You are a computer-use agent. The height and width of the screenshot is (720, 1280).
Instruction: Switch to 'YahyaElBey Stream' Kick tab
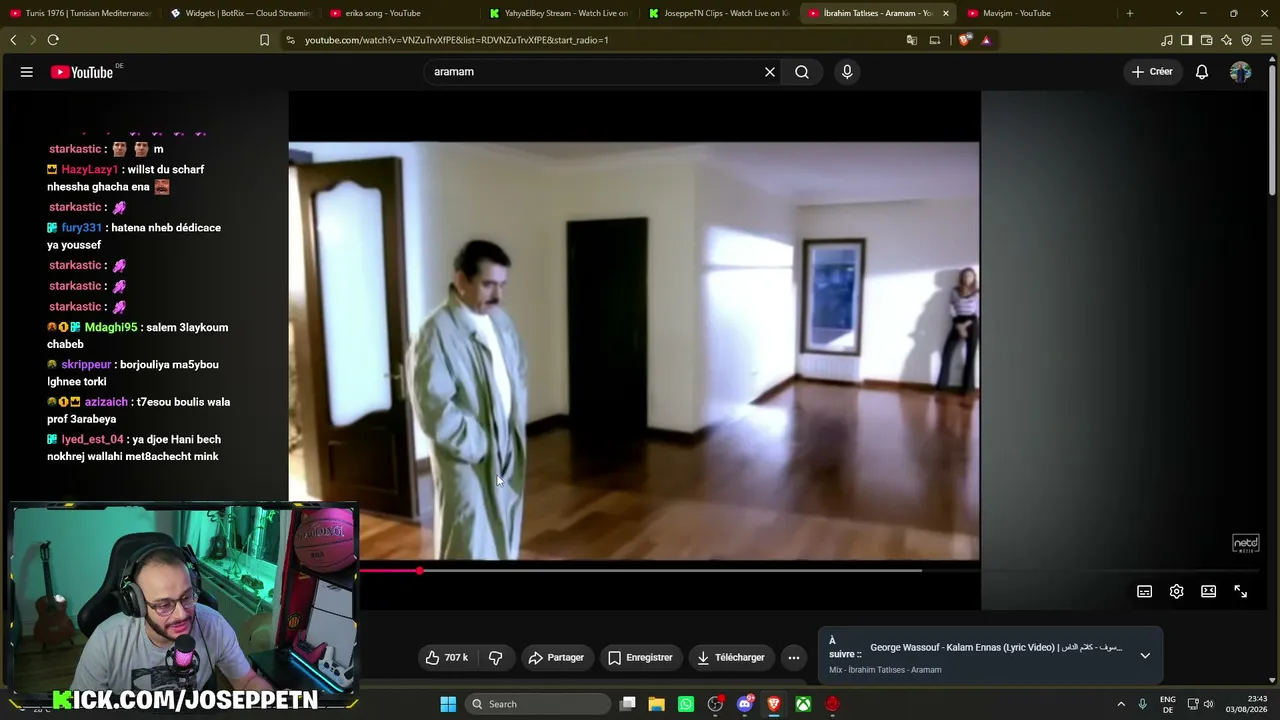pyautogui.click(x=560, y=13)
